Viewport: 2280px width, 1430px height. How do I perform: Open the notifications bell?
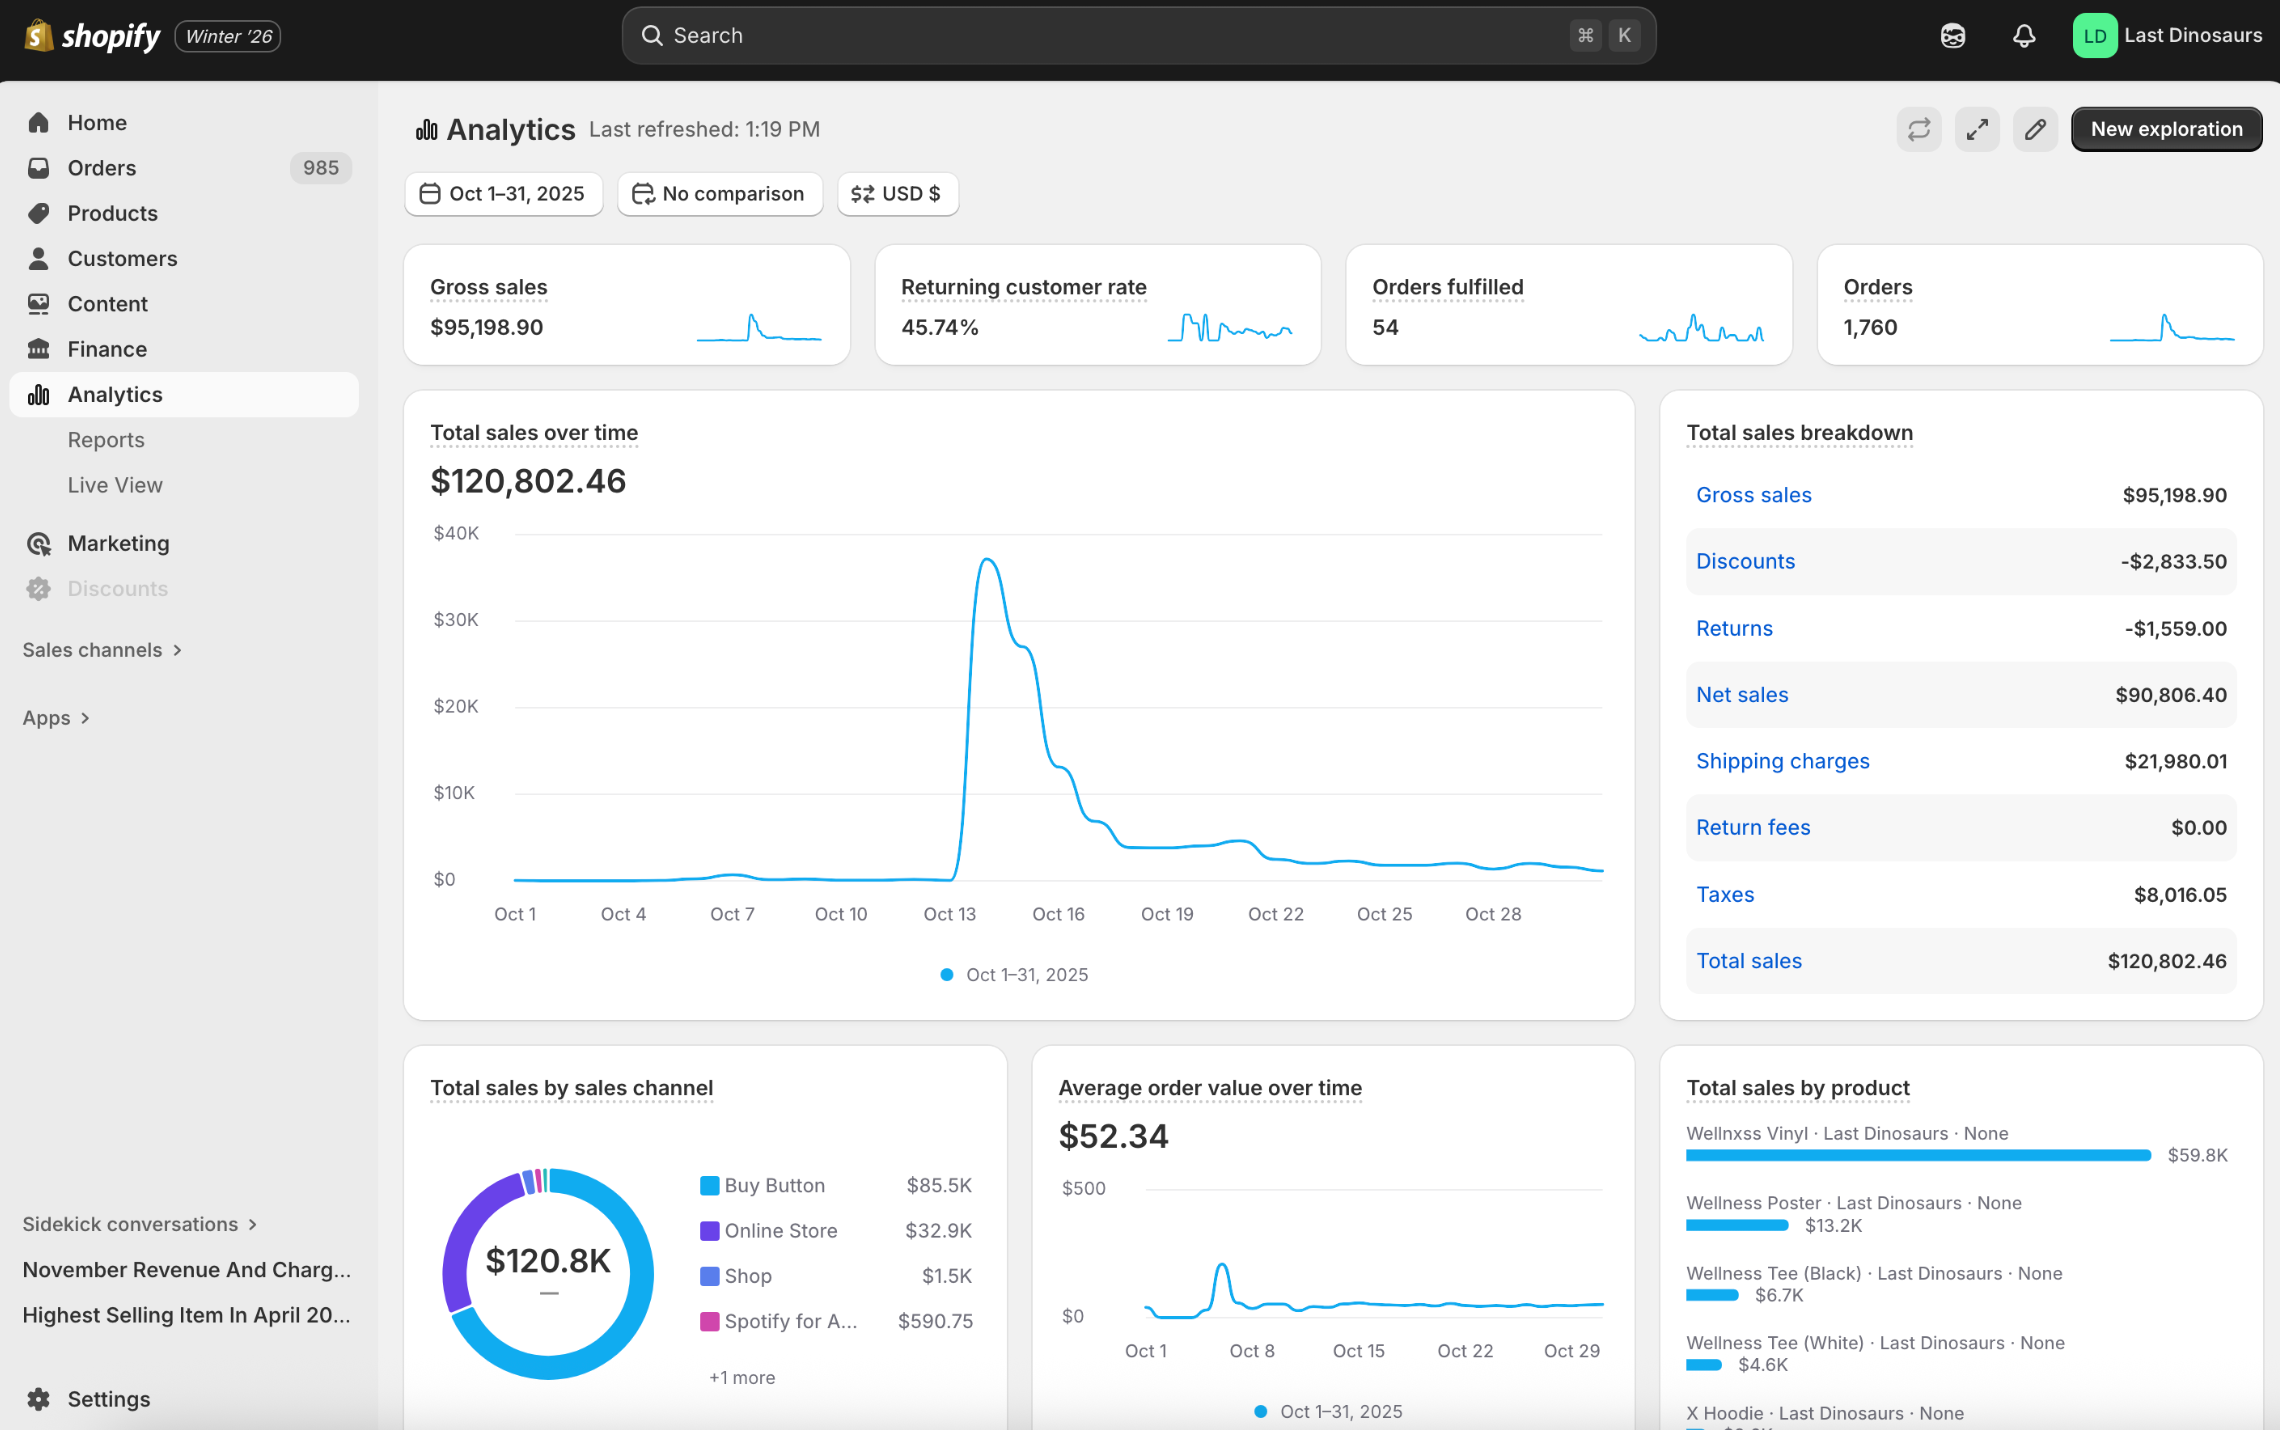2023,36
